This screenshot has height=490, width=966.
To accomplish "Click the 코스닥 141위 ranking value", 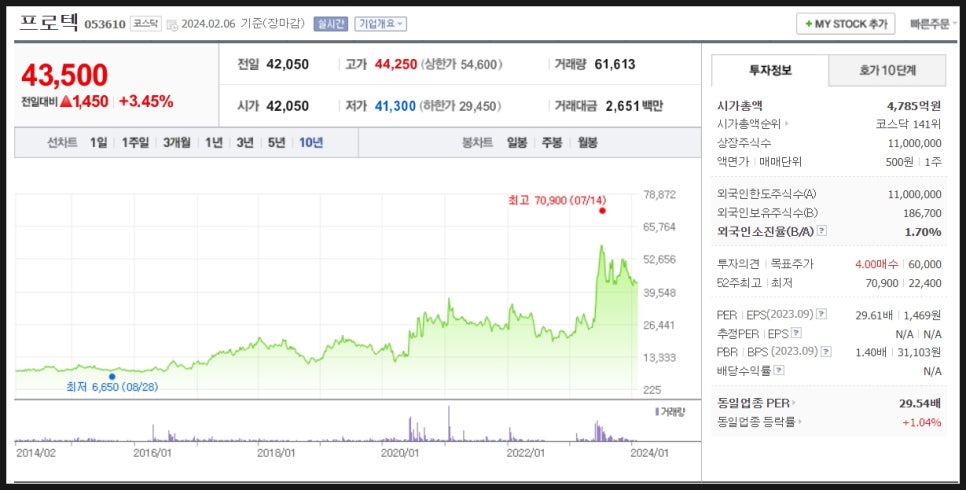I will pos(909,124).
